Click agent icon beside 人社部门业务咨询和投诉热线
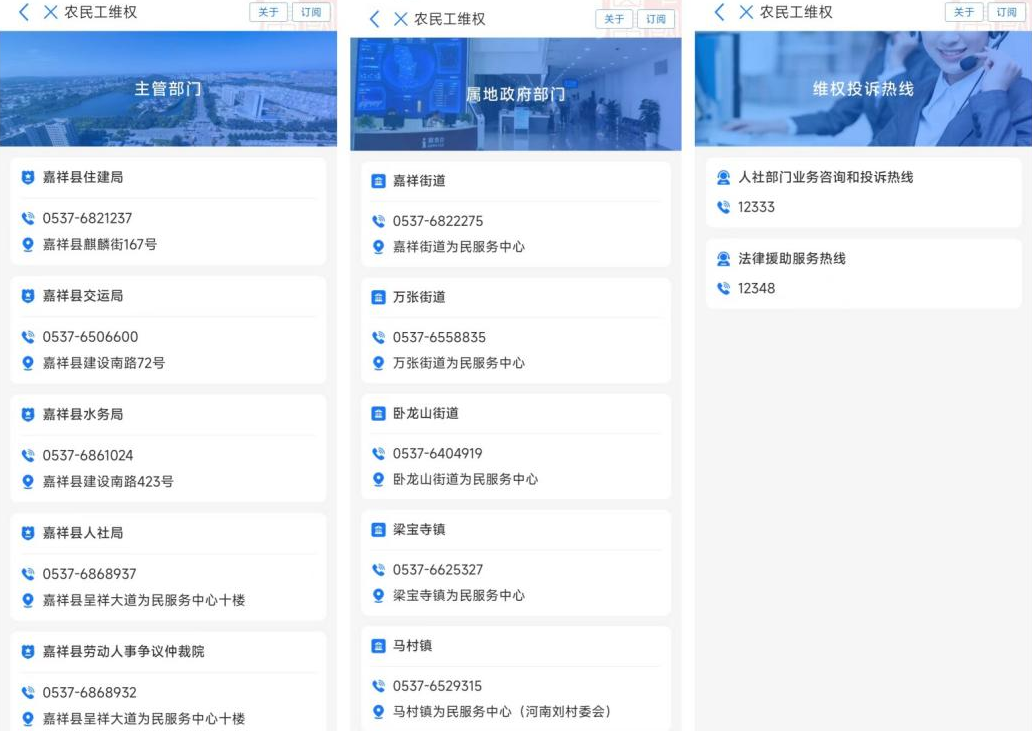Screen dimensions: 1032x731 pos(723,177)
